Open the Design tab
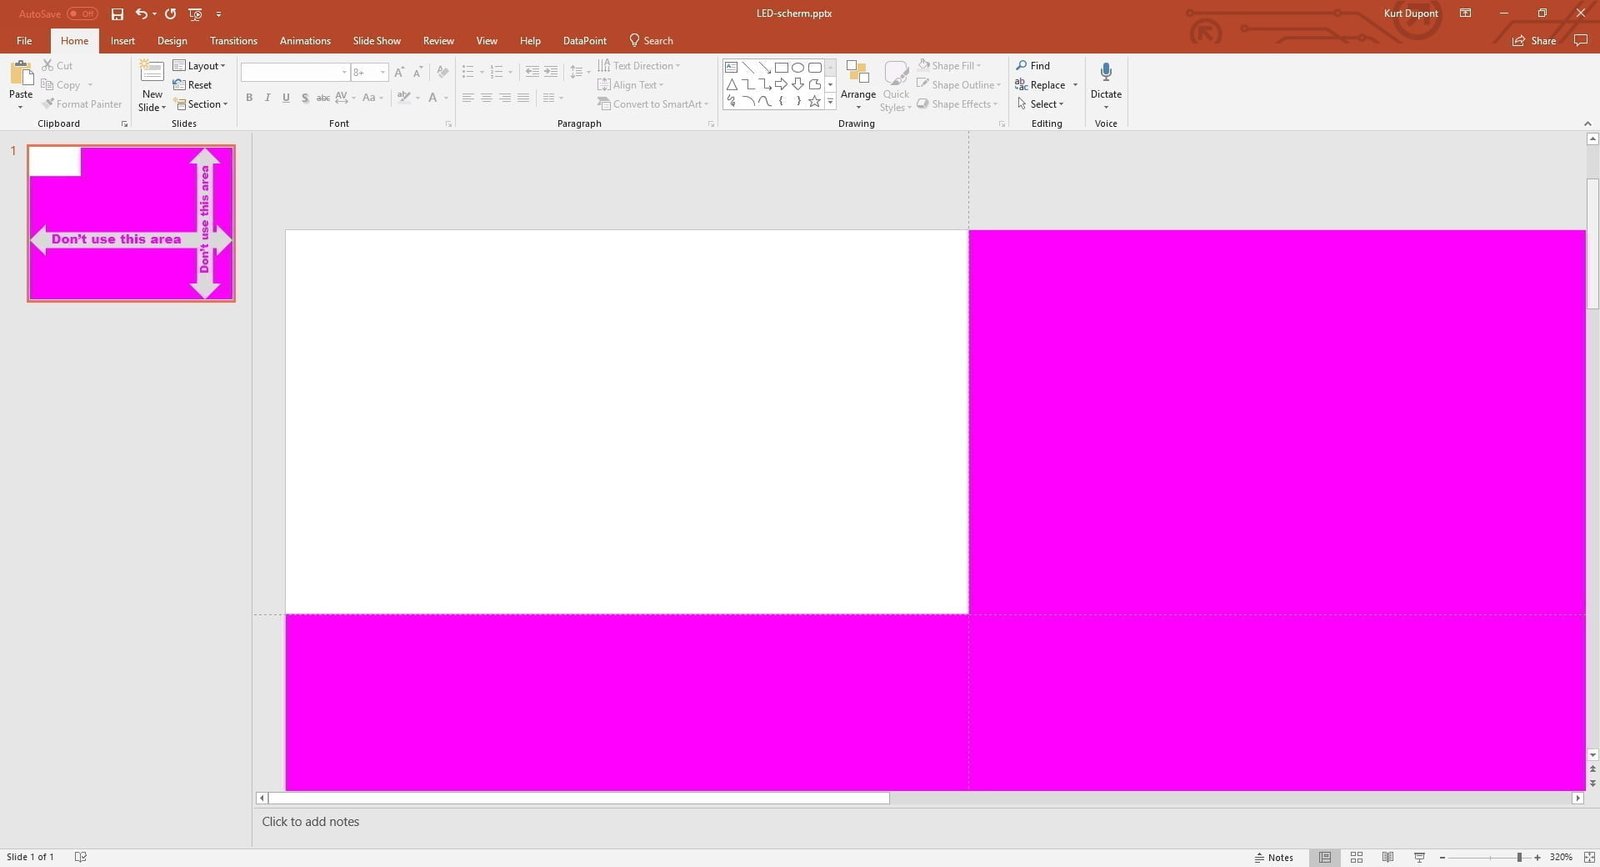 (172, 41)
